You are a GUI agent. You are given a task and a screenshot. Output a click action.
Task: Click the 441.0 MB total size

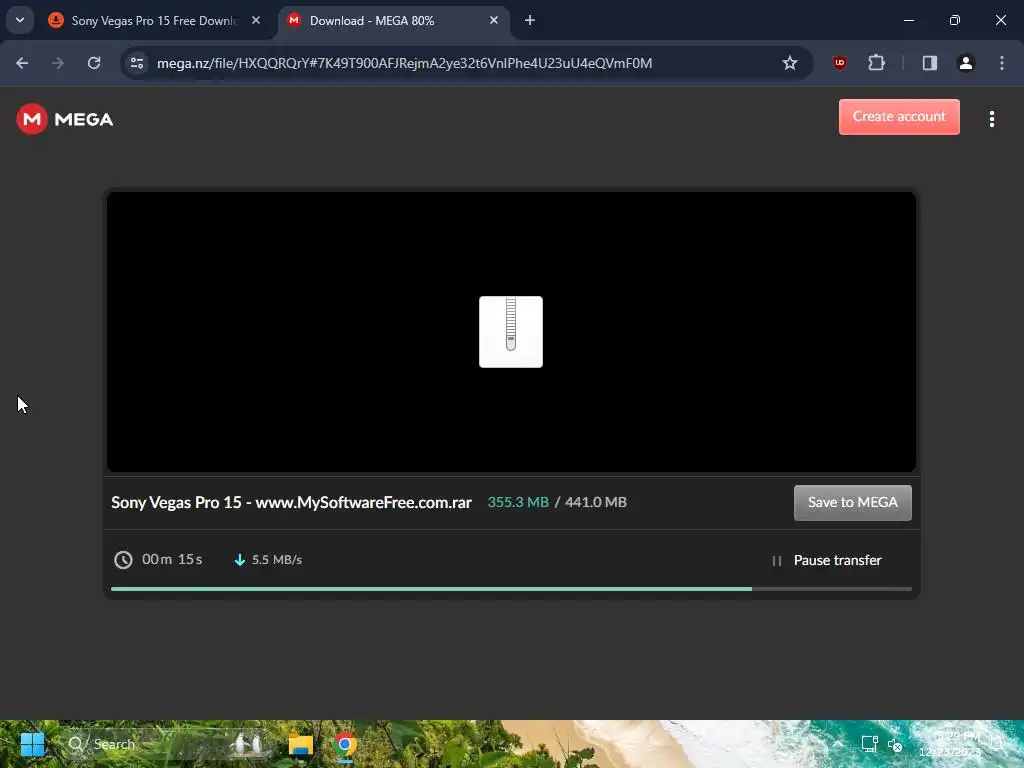[x=596, y=502]
